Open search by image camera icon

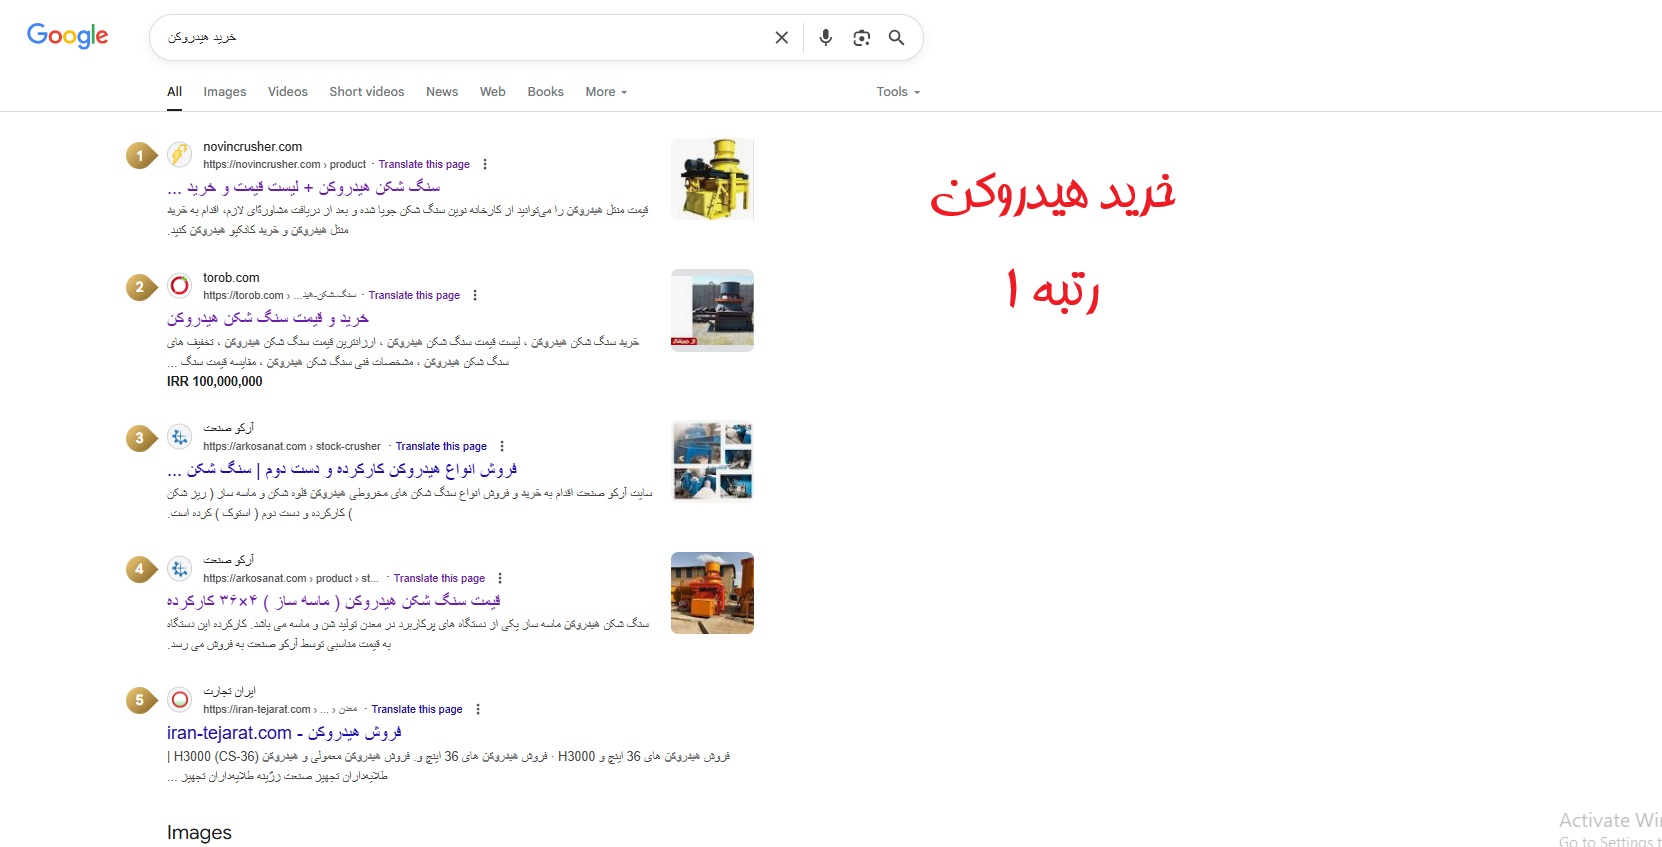coord(861,37)
